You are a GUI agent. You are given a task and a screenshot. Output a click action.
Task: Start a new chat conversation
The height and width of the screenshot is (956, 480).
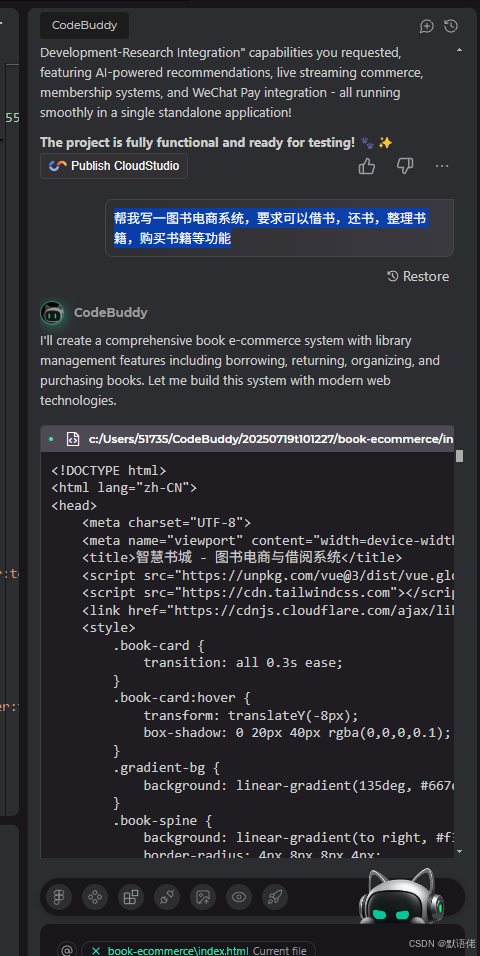click(x=426, y=26)
